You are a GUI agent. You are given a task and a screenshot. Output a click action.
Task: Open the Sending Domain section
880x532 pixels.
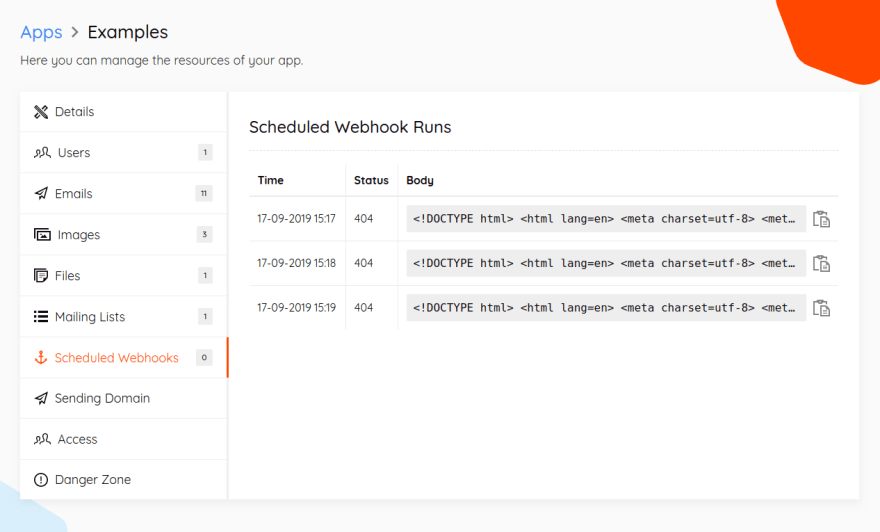[123, 398]
